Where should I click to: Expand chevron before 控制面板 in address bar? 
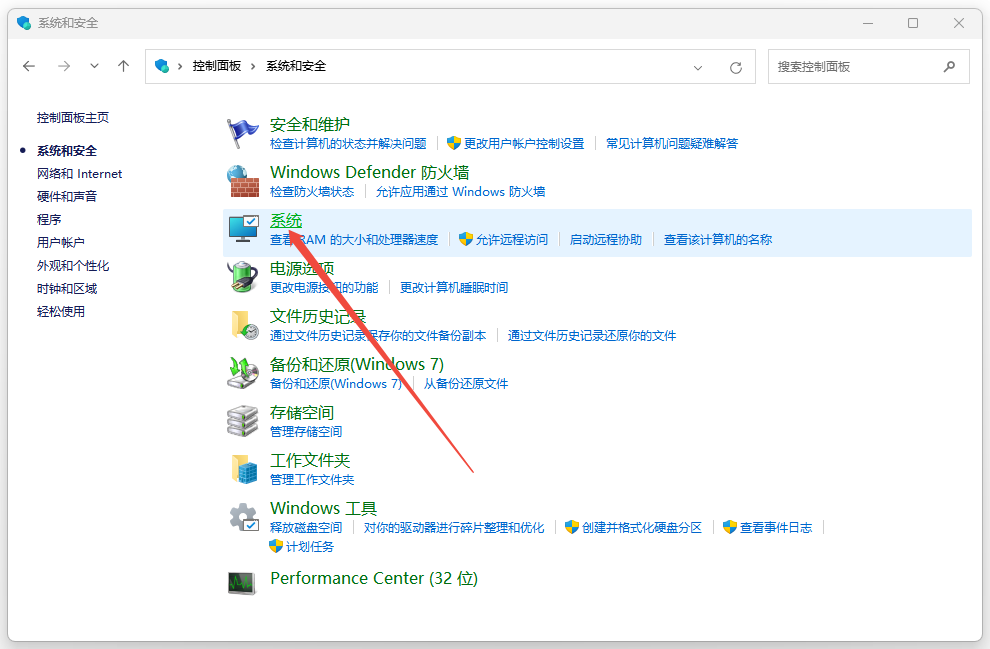(180, 66)
